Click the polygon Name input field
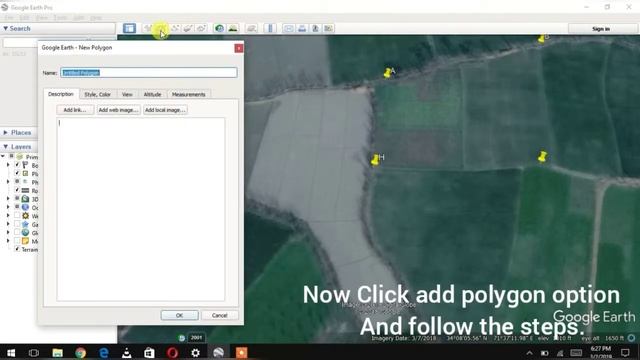Viewport: 640px width, 360px height. click(x=149, y=73)
